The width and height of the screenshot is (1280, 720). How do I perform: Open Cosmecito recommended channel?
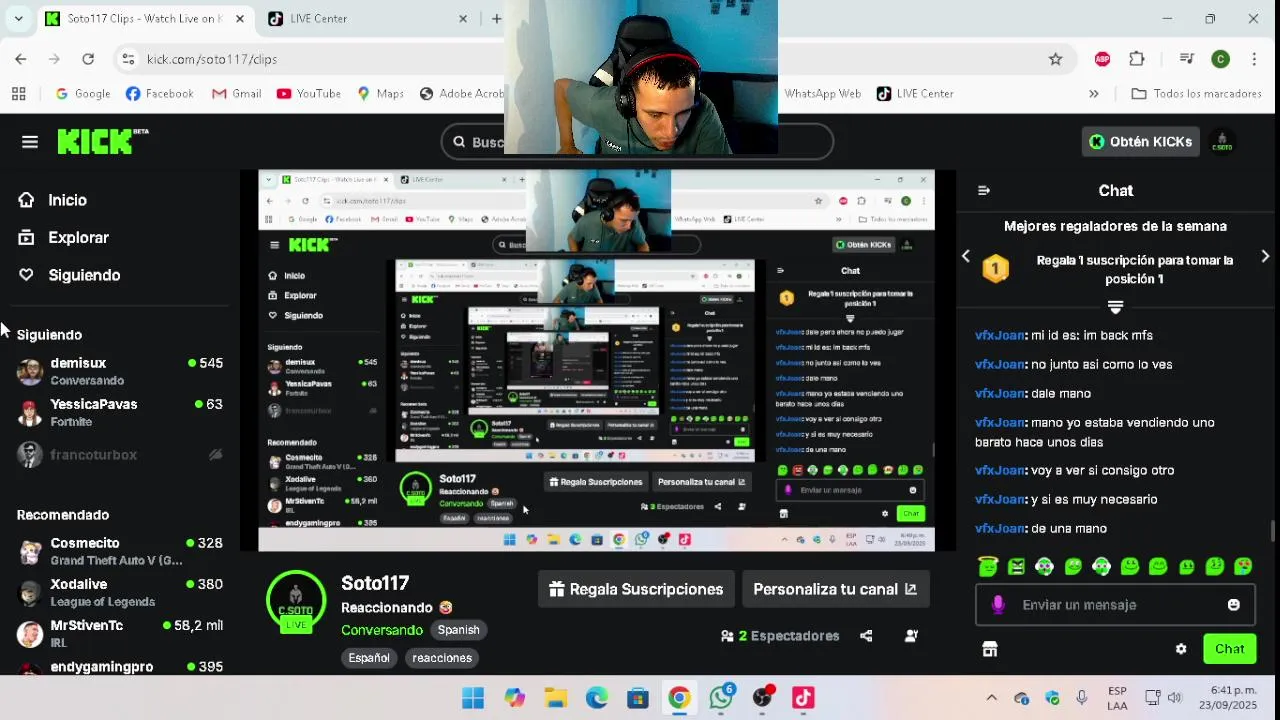tap(120, 551)
